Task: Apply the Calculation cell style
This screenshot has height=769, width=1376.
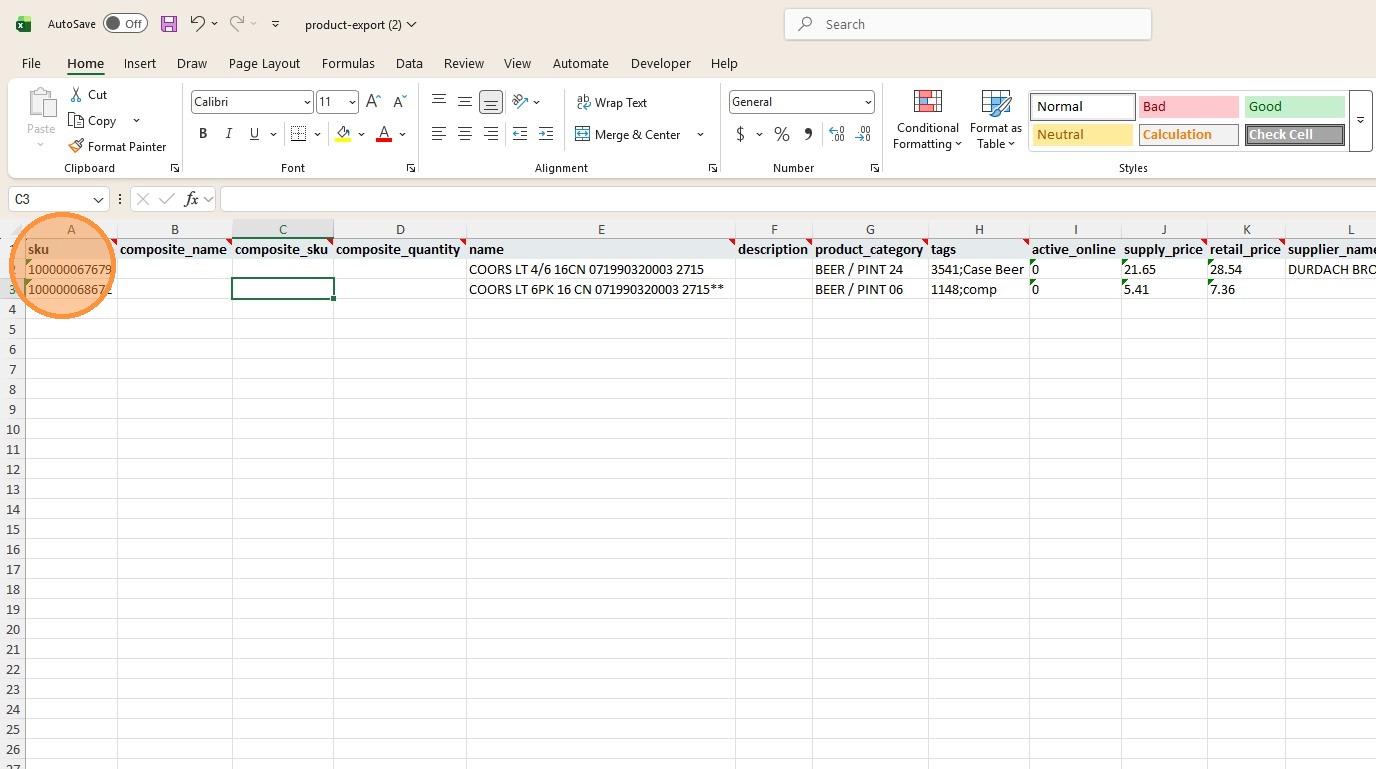Action: (1189, 134)
